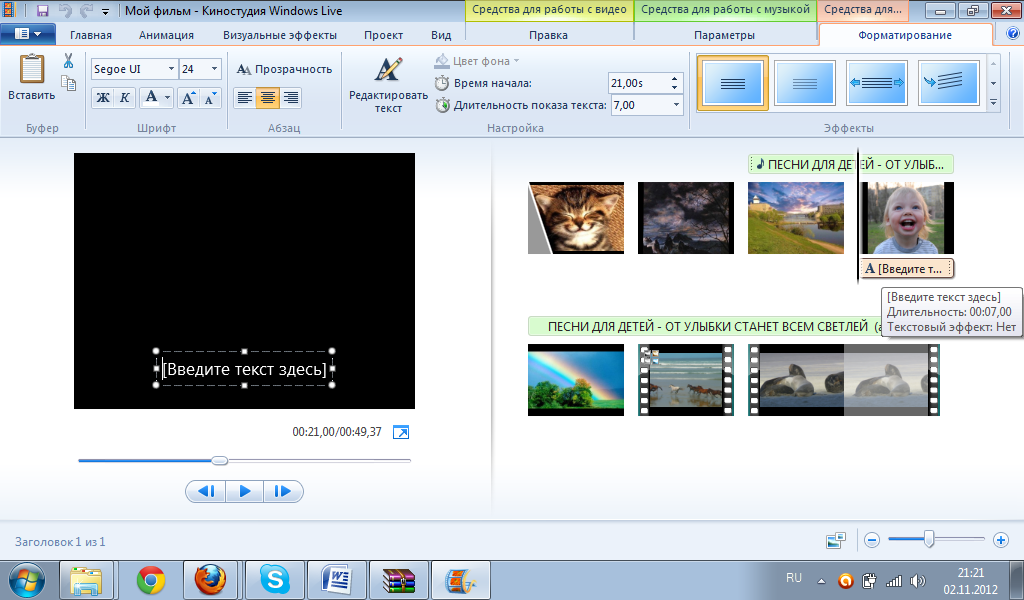Align text to the right
1024x600 pixels.
point(291,98)
